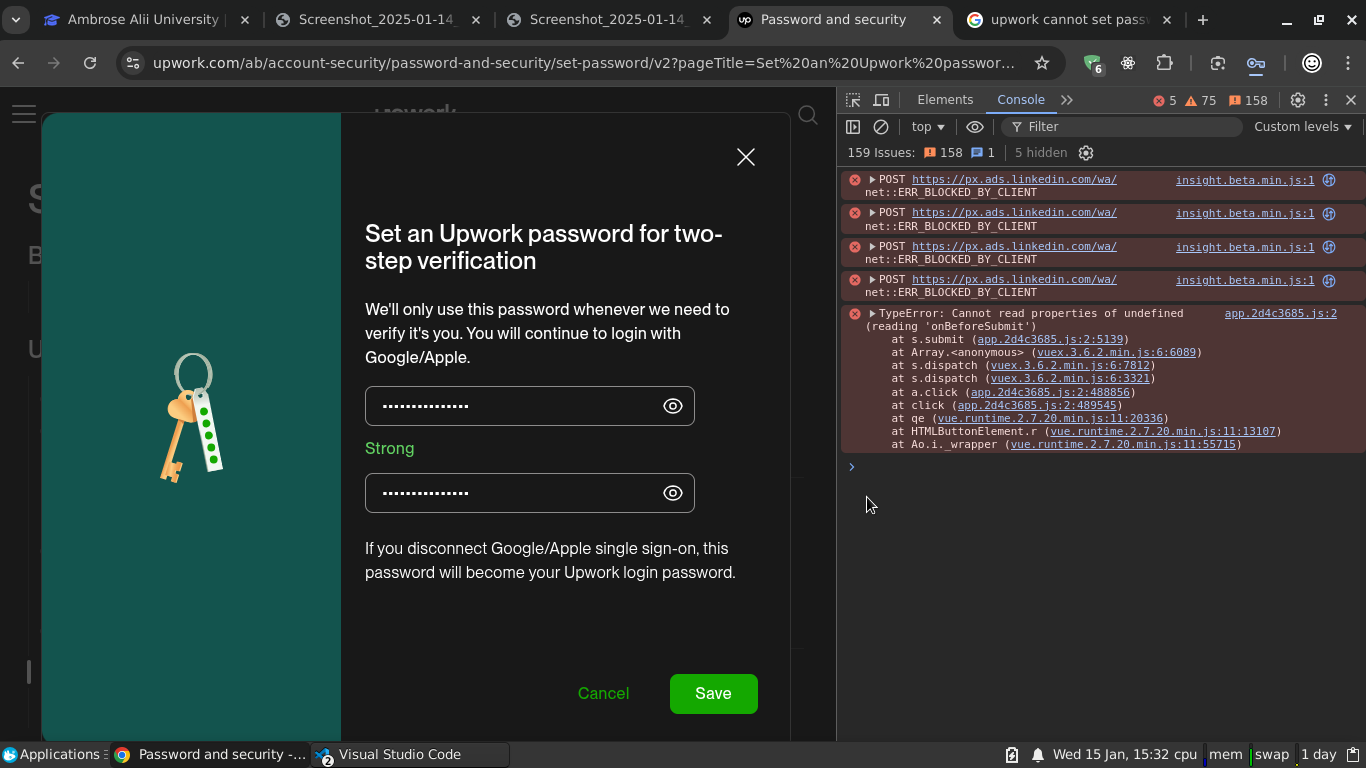1366x768 pixels.
Task: Toggle the DevTools device toolbar
Action: pos(881,100)
